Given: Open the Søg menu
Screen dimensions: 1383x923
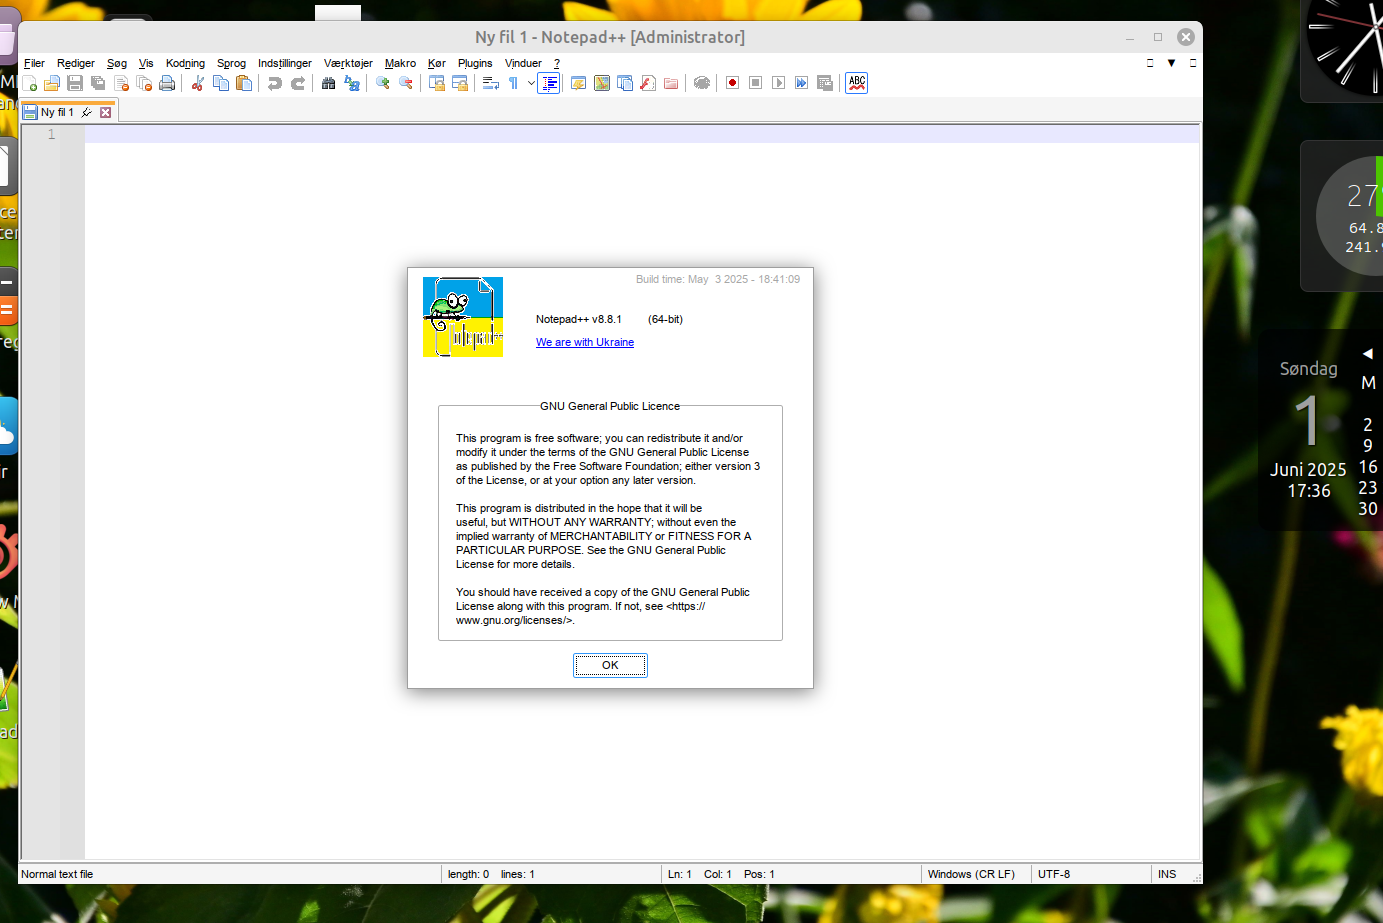Looking at the screenshot, I should click(x=117, y=63).
